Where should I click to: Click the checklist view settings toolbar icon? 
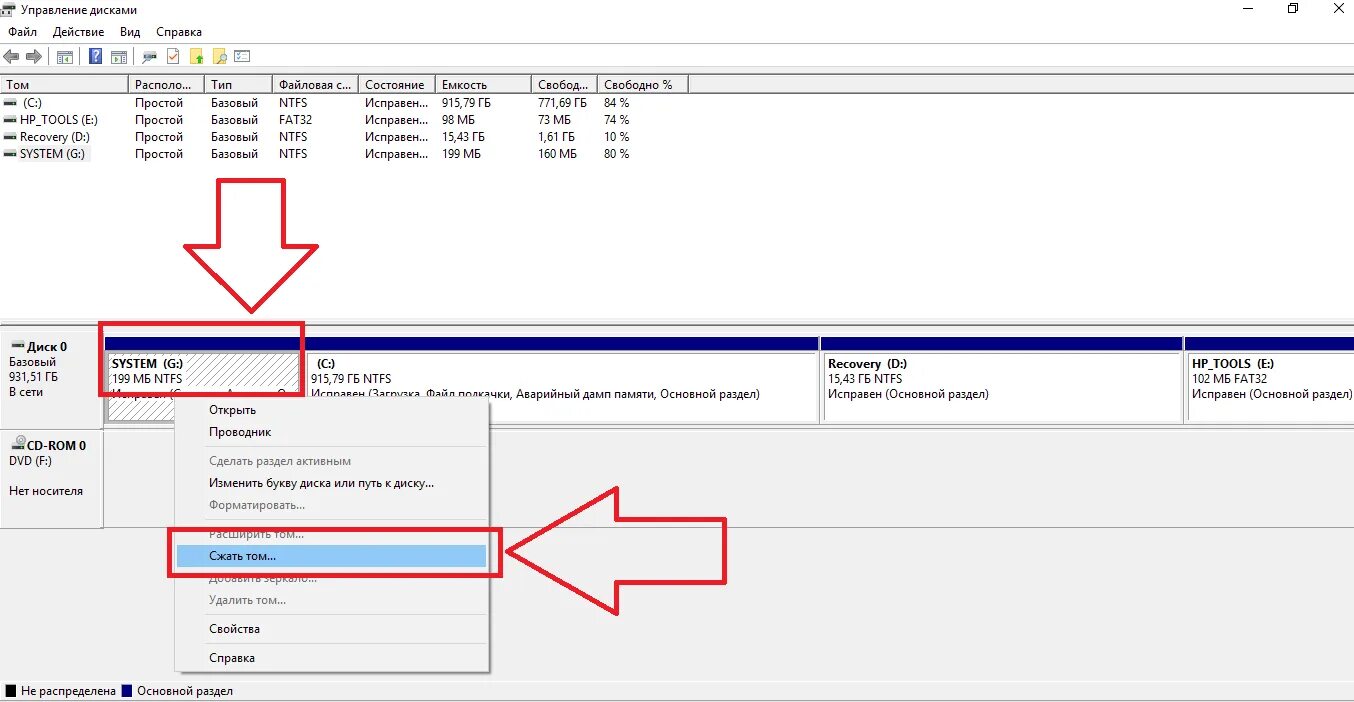click(242, 57)
